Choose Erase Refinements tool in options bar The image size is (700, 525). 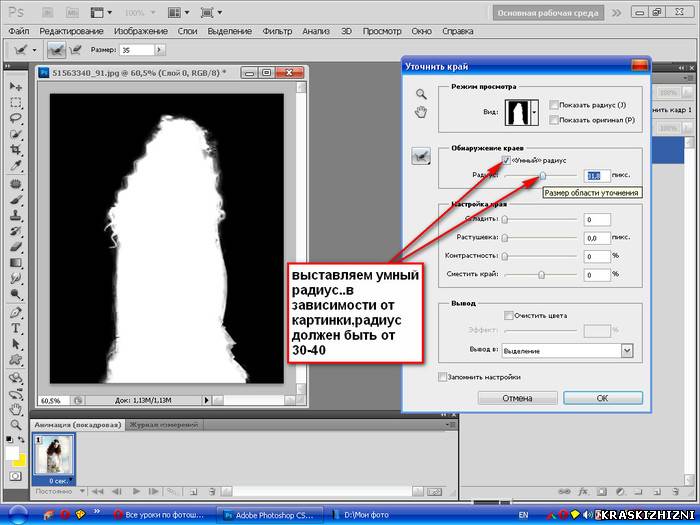click(76, 50)
